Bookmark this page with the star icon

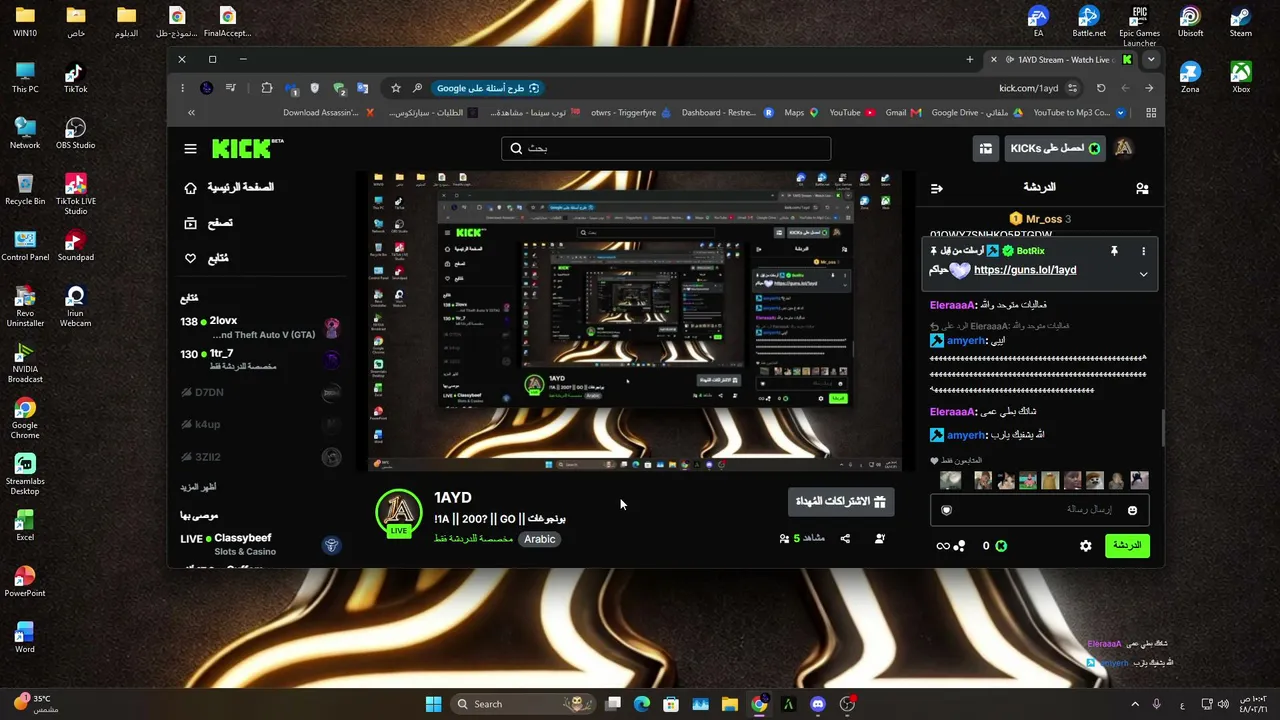[x=396, y=88]
